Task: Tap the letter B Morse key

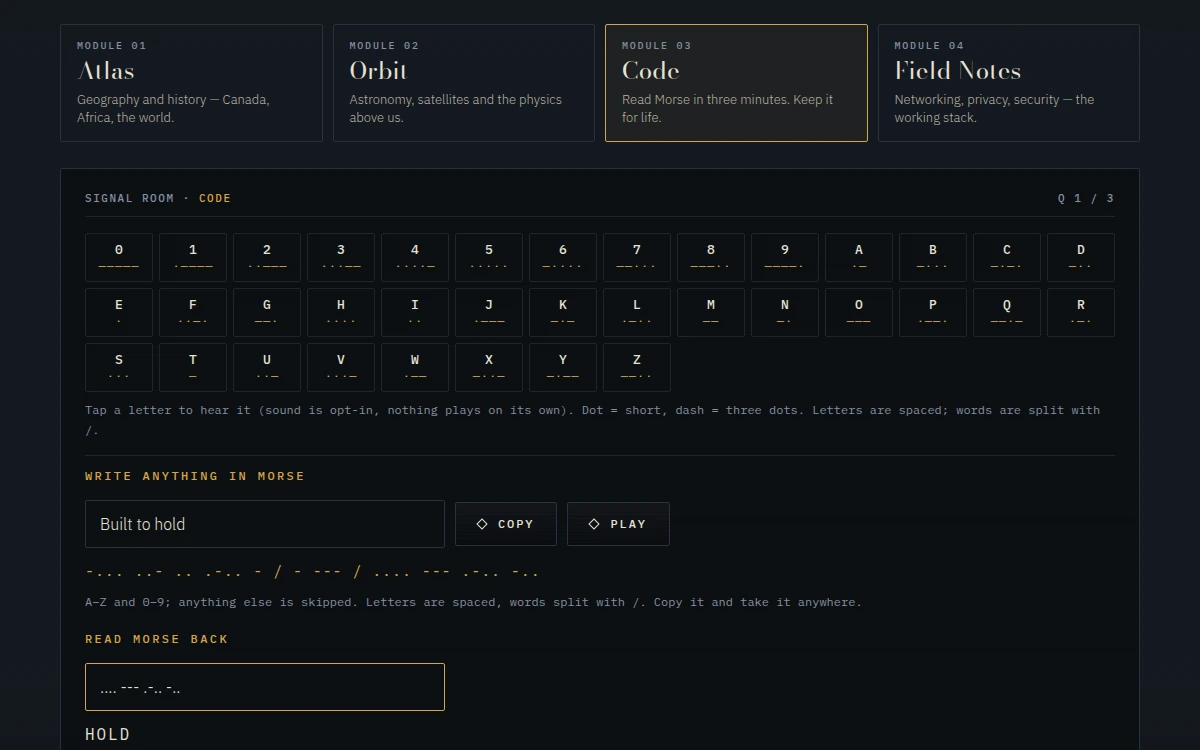Action: [x=933, y=257]
